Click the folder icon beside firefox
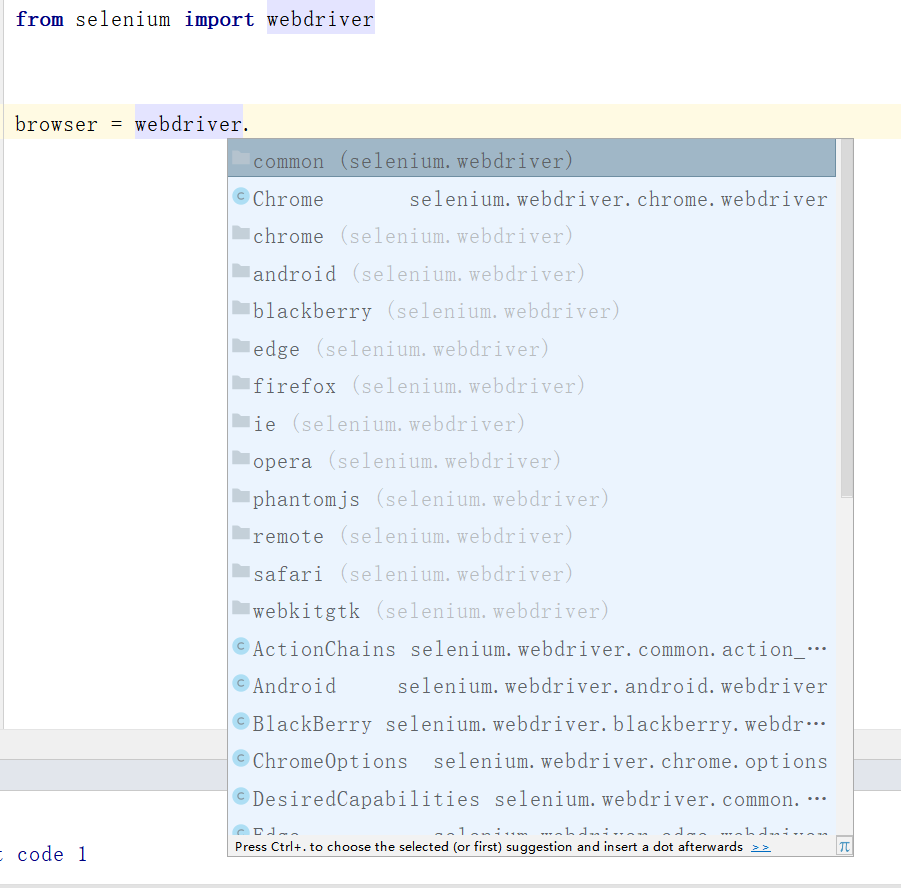Screen dimensions: 901x888 (x=241, y=383)
